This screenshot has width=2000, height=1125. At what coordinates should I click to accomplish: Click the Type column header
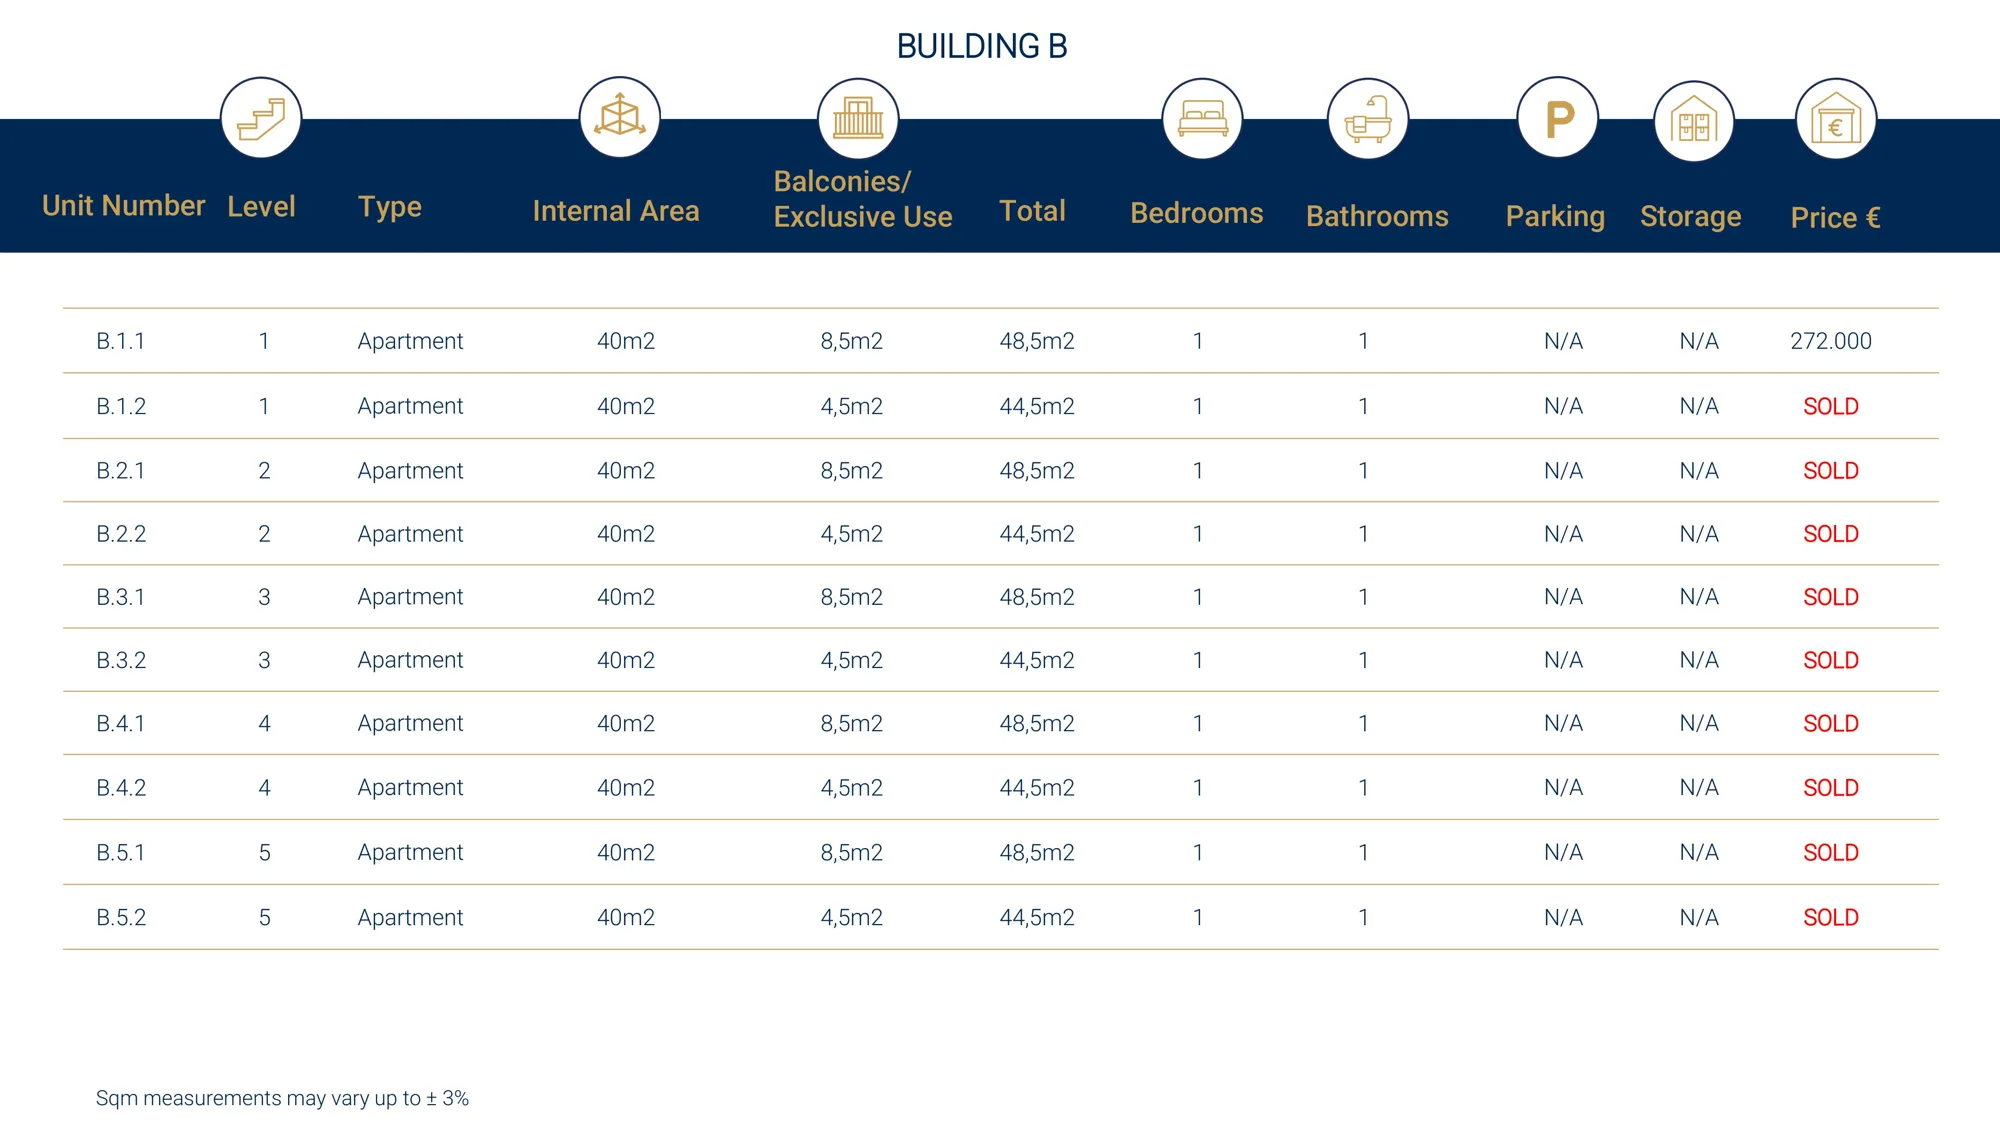390,207
